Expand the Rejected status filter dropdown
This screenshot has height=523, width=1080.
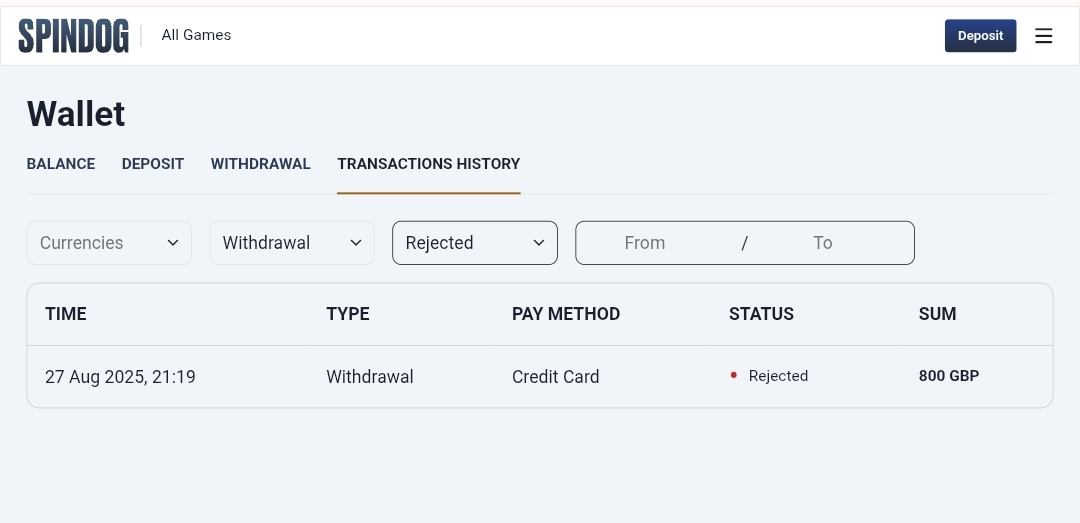click(x=475, y=243)
